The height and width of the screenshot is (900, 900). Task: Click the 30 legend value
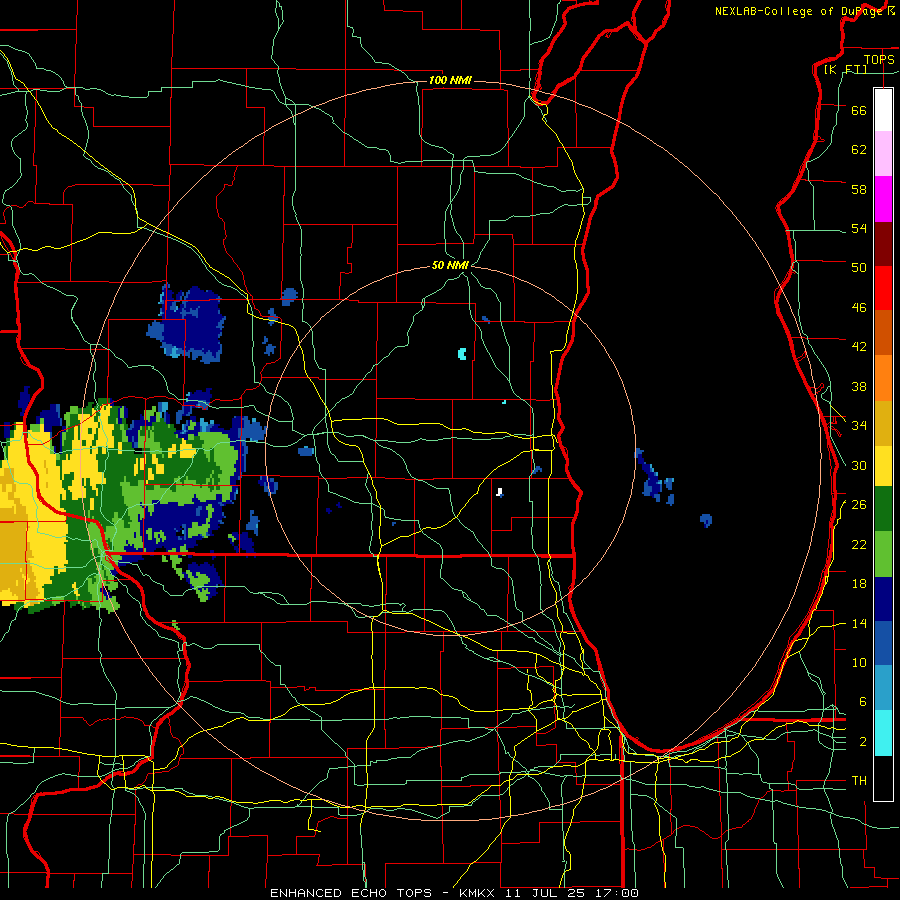[859, 465]
